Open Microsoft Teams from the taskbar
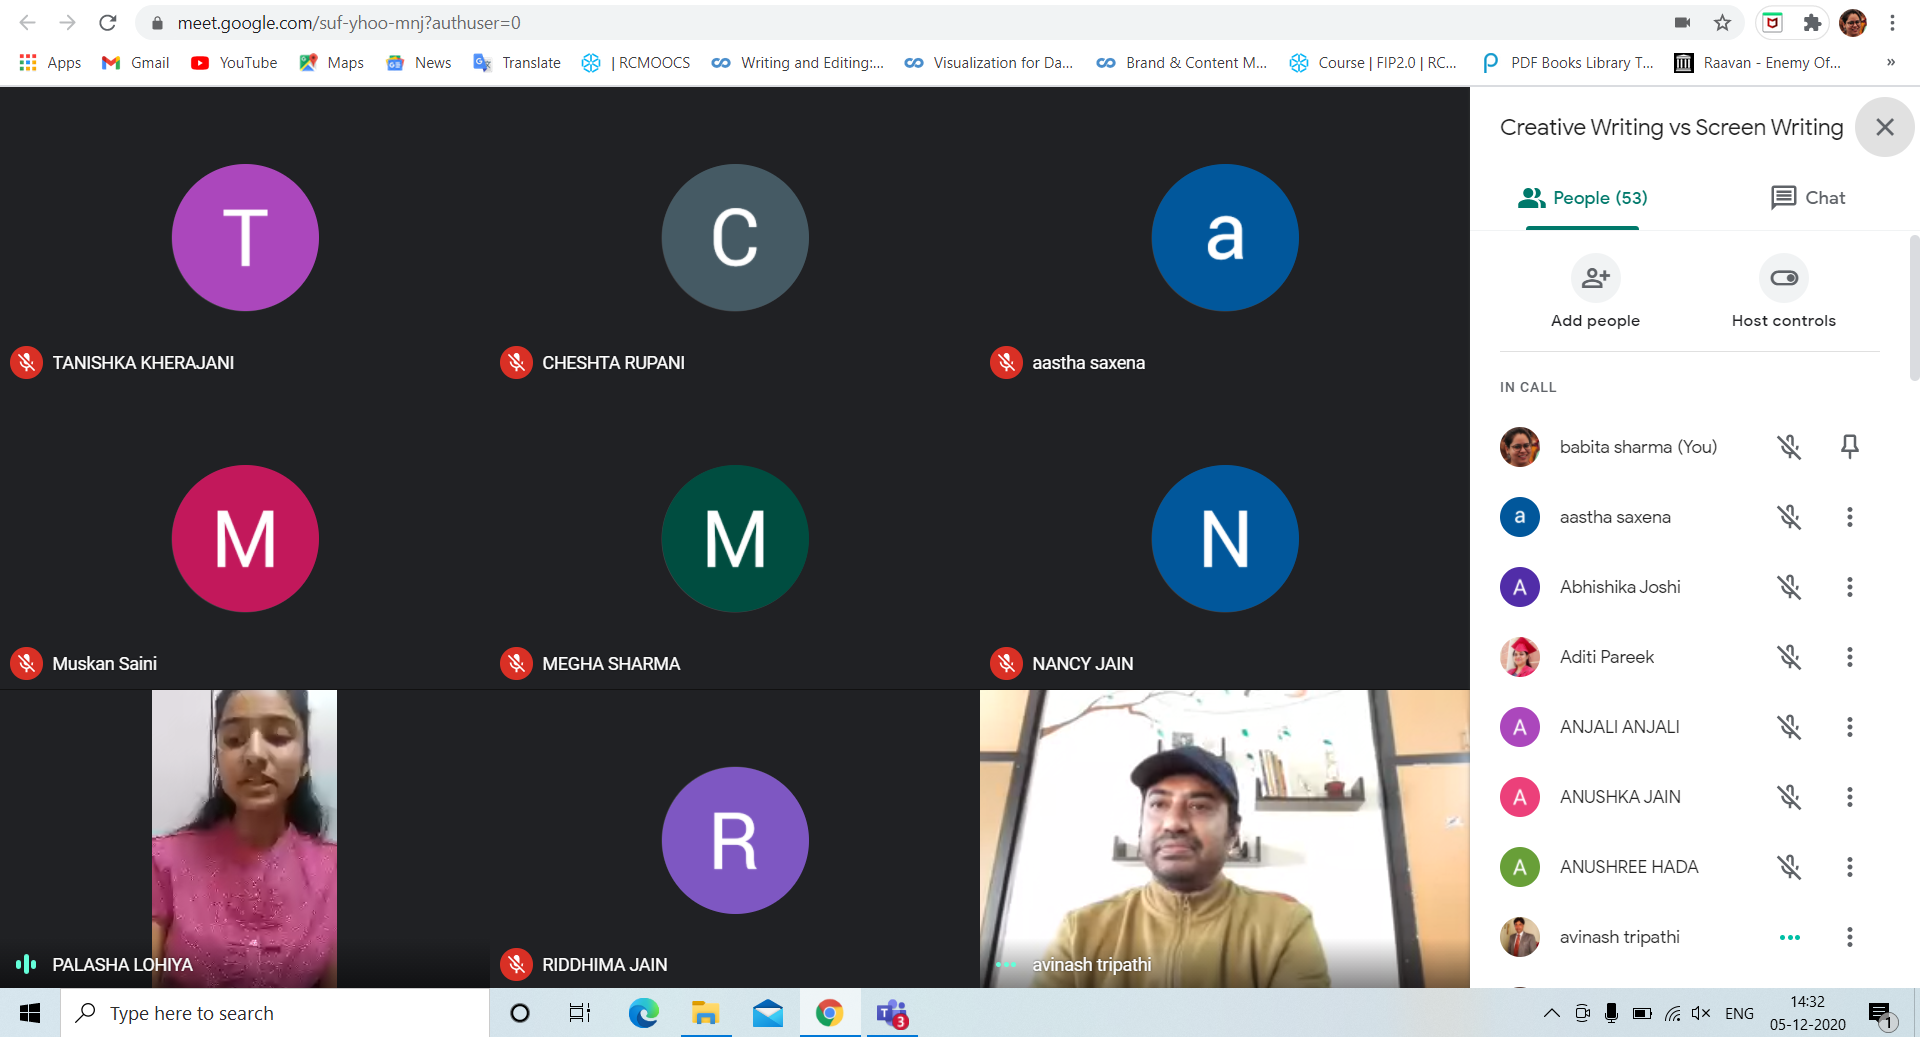 (x=891, y=1013)
